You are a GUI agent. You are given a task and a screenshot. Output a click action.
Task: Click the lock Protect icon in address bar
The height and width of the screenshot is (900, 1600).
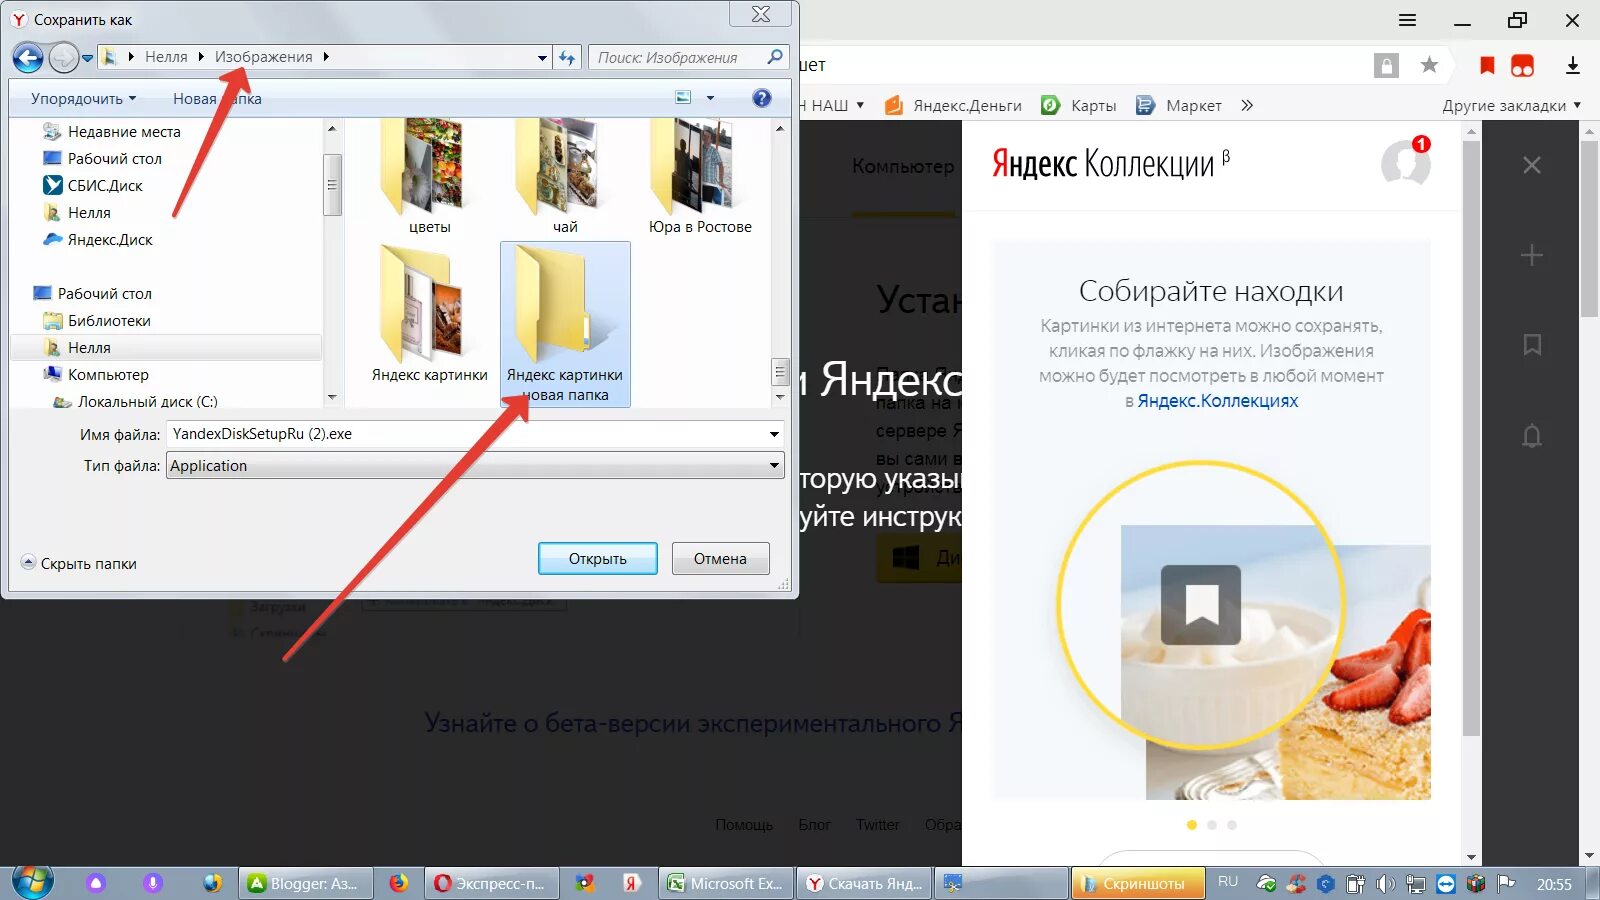tap(1386, 66)
